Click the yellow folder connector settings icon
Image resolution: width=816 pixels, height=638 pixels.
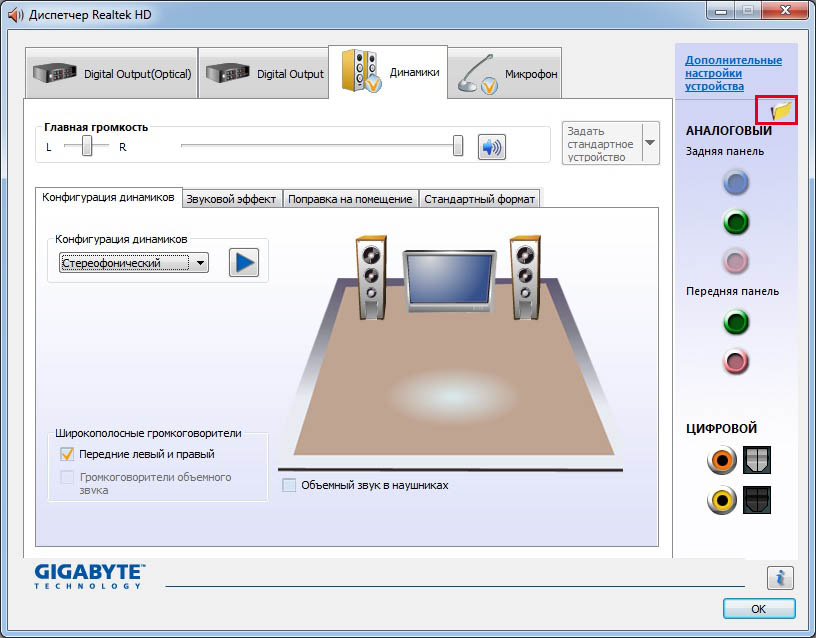click(779, 110)
